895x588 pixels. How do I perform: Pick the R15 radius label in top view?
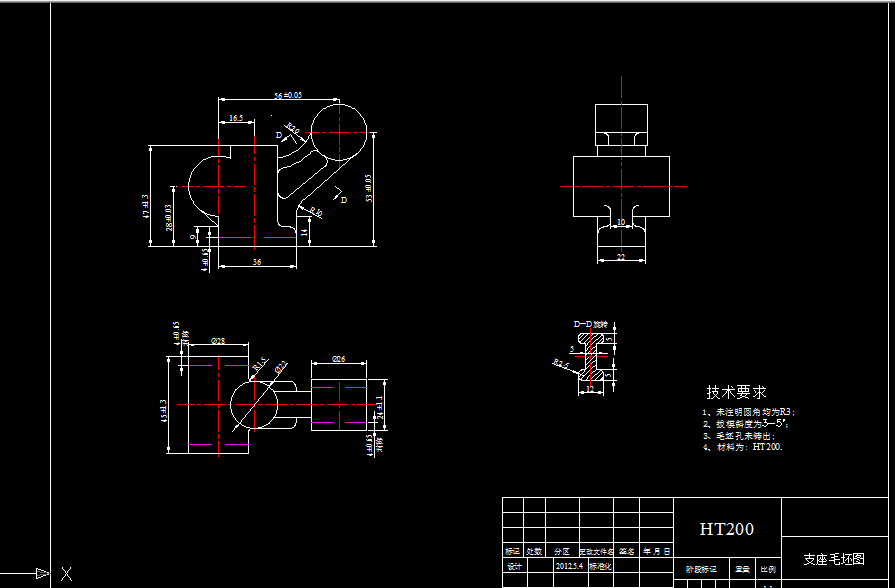coord(260,364)
